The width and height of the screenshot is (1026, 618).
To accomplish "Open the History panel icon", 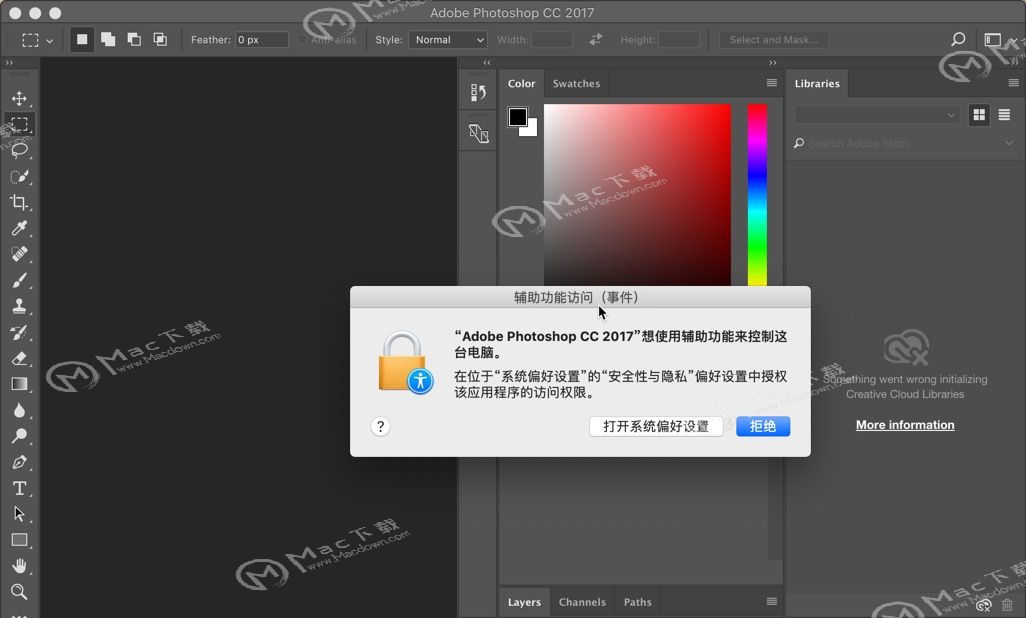I will pos(478,92).
